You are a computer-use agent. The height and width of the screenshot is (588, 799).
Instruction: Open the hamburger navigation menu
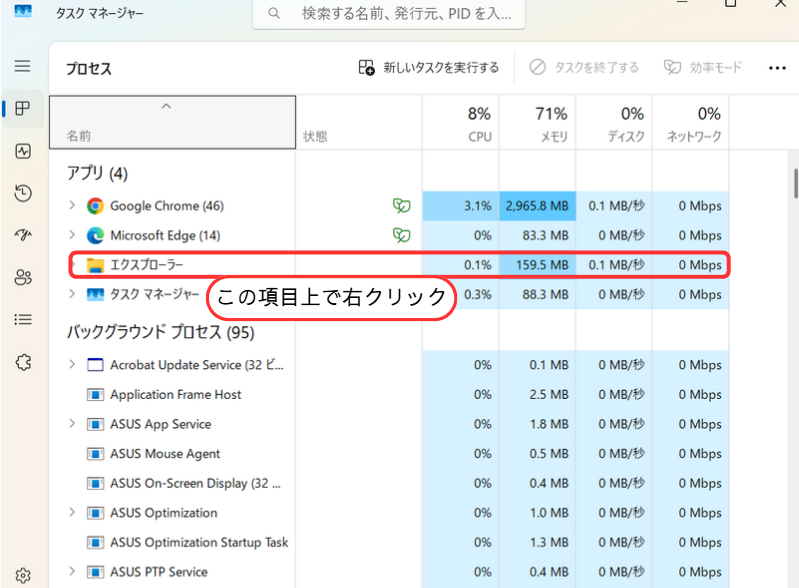[23, 66]
